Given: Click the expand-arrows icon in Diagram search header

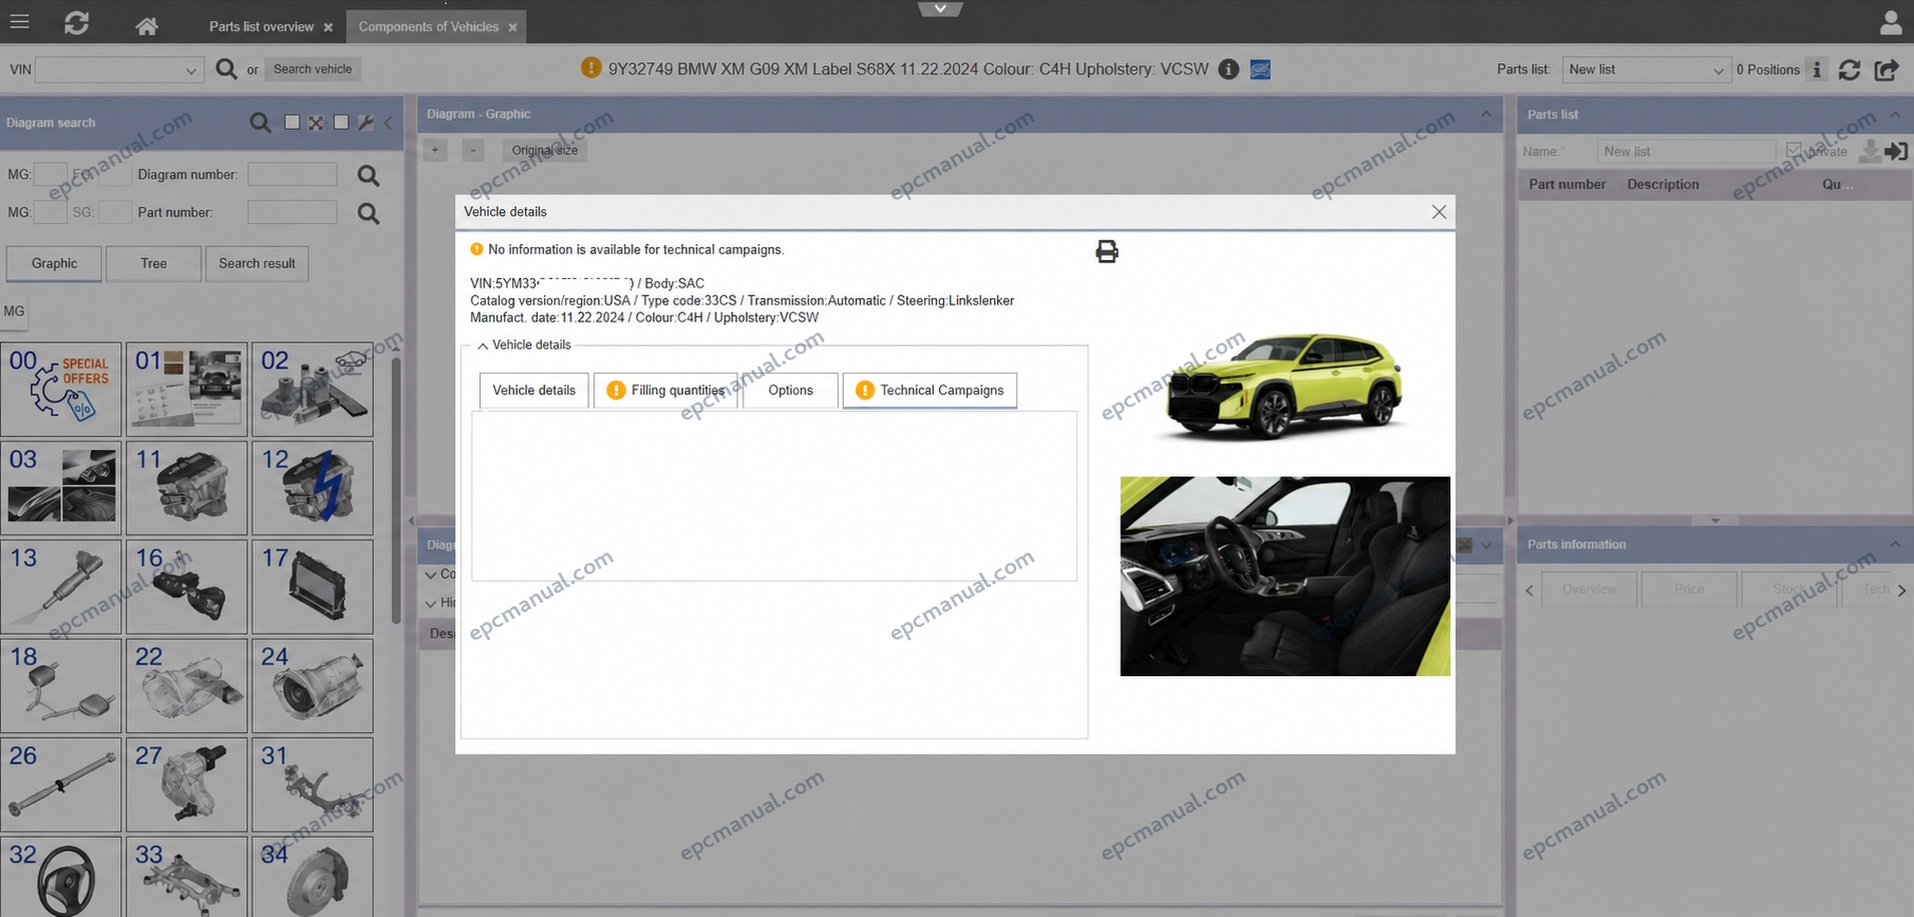Looking at the screenshot, I should pos(316,122).
